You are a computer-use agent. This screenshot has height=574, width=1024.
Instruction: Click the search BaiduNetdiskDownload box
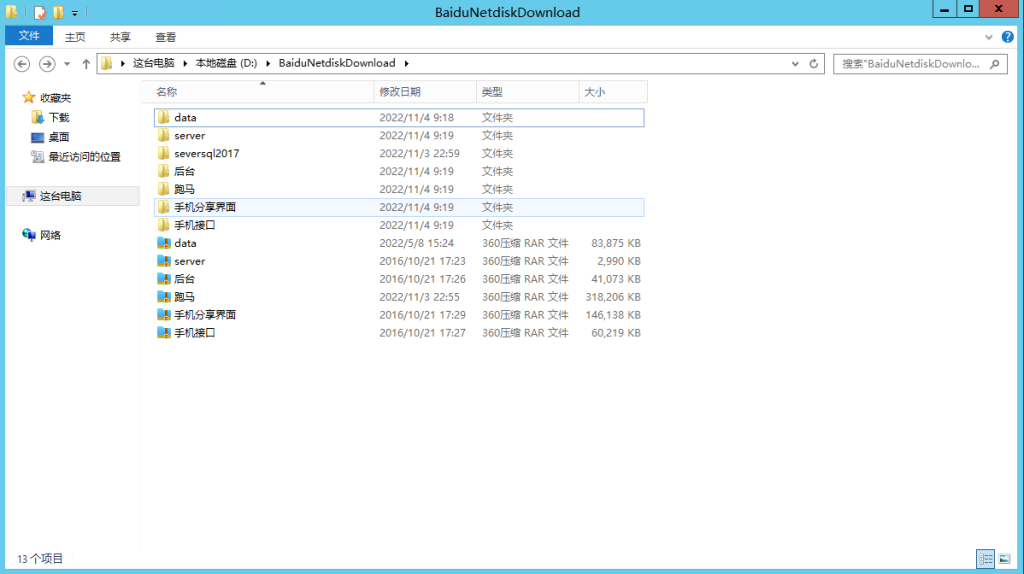[910, 64]
